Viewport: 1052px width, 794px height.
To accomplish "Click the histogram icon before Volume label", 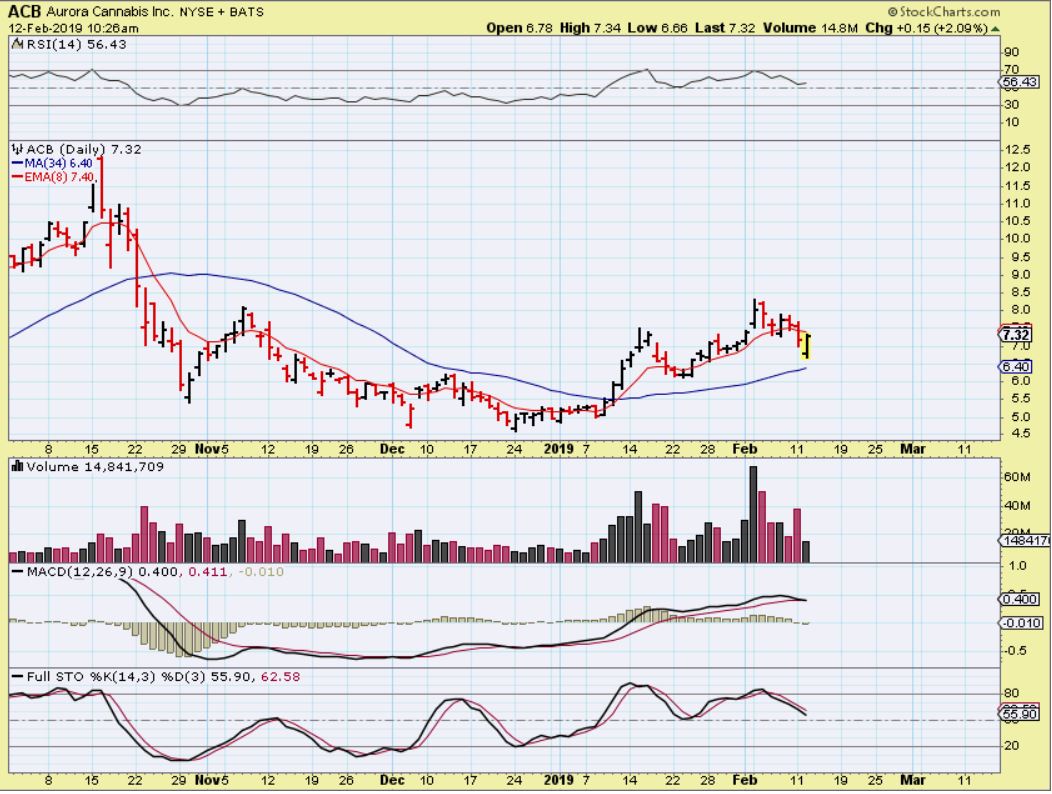I will click(x=17, y=466).
